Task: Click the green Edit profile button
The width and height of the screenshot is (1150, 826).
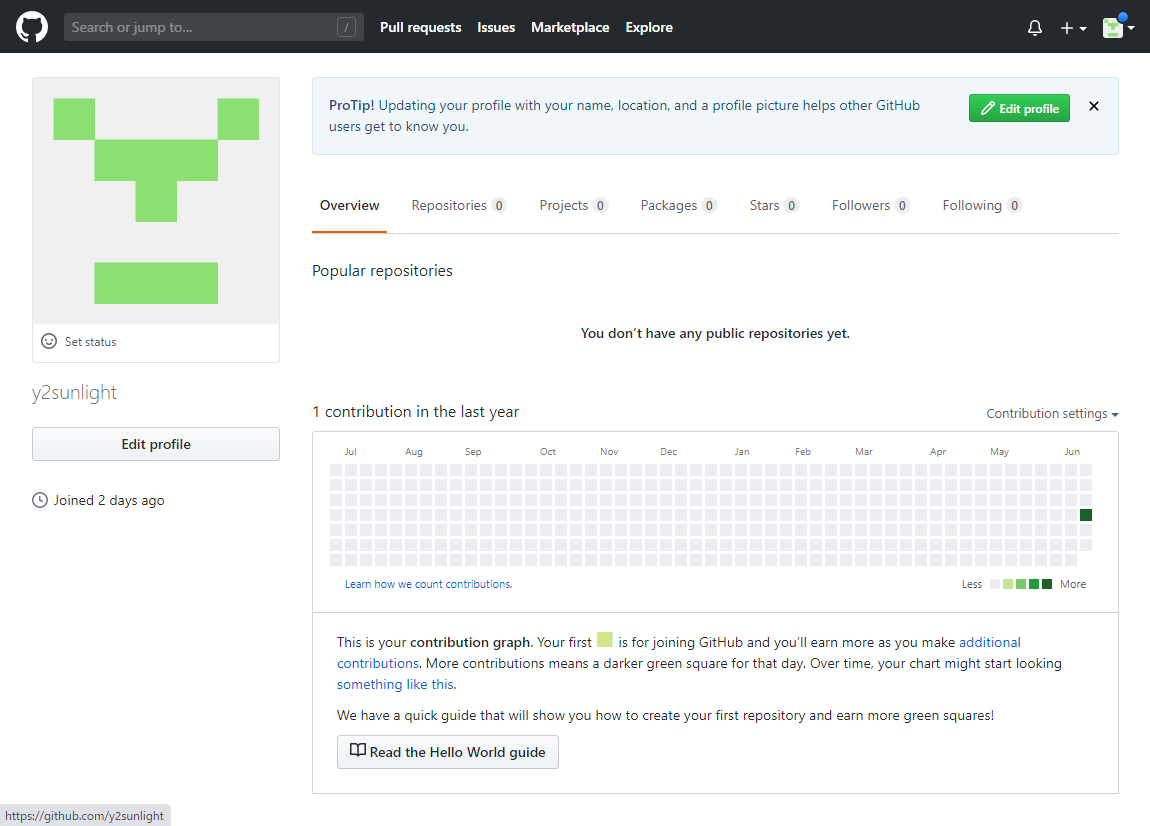Action: pos(1019,108)
